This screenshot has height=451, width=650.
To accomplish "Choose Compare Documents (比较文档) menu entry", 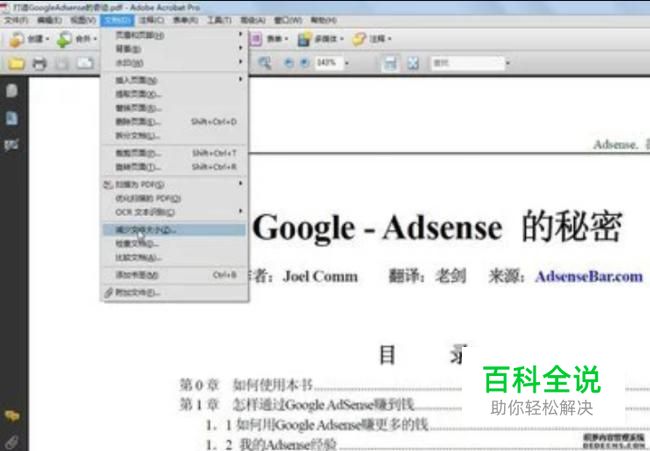I will pos(175,257).
